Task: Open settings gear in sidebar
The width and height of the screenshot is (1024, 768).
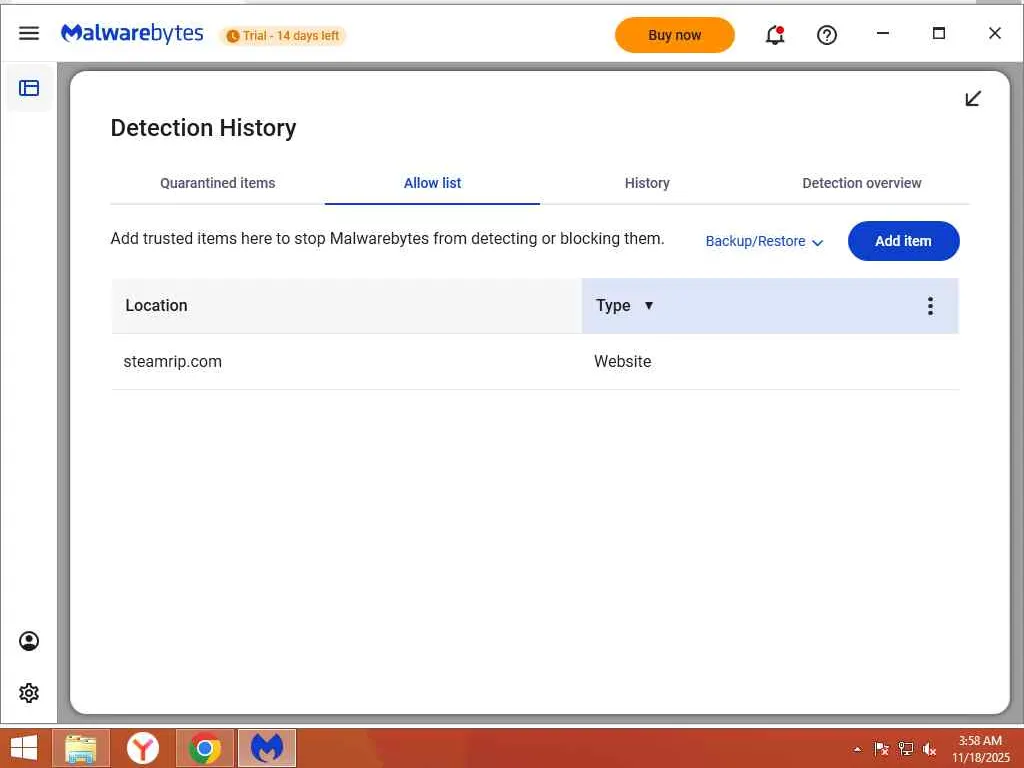Action: 29,693
